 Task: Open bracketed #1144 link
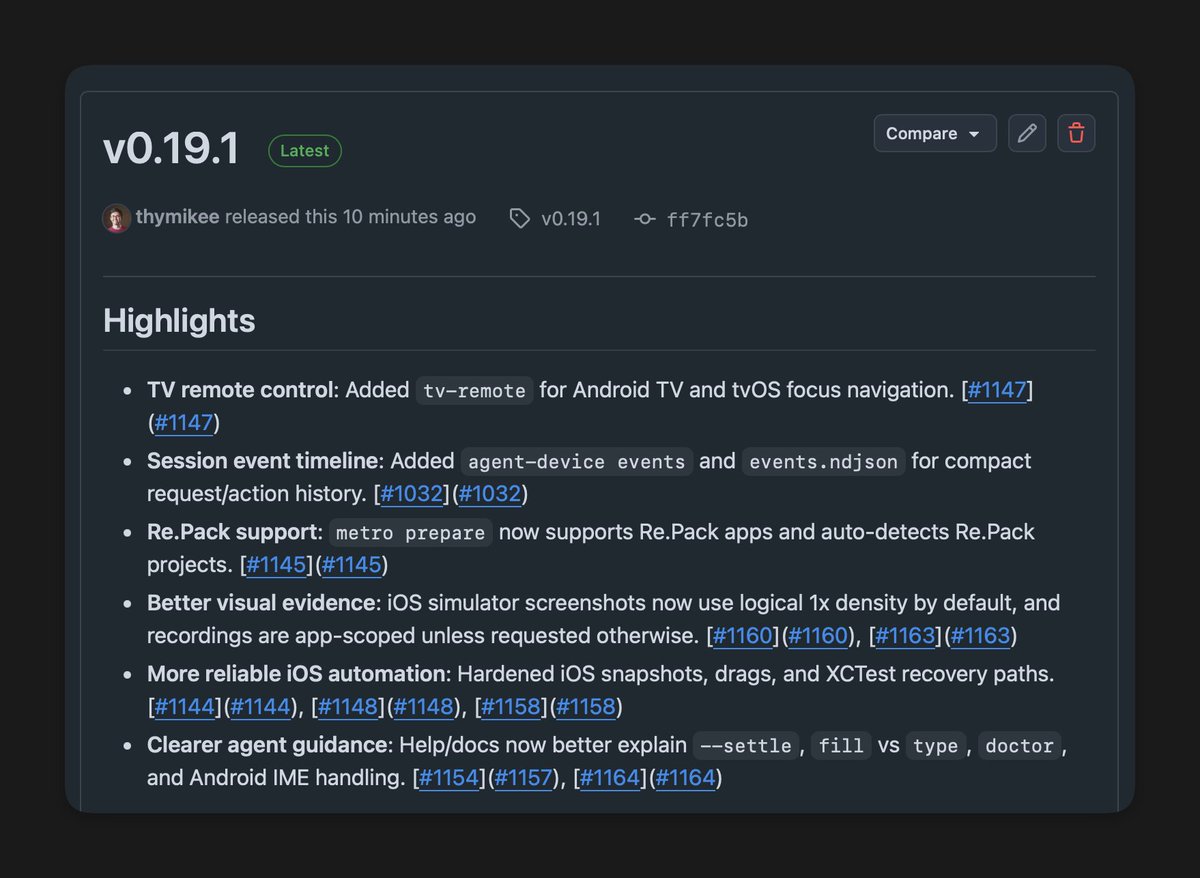184,706
